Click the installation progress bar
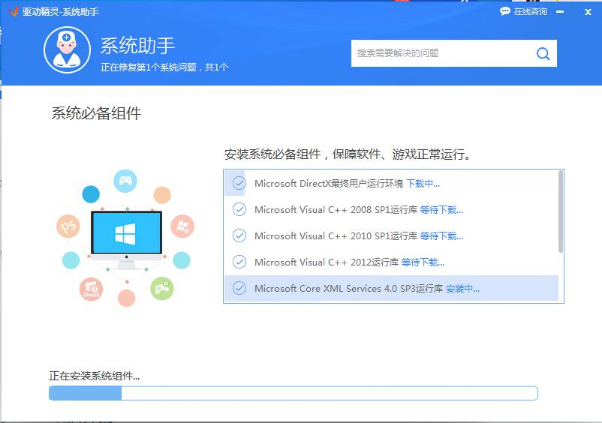602x423 pixels. pos(293,393)
